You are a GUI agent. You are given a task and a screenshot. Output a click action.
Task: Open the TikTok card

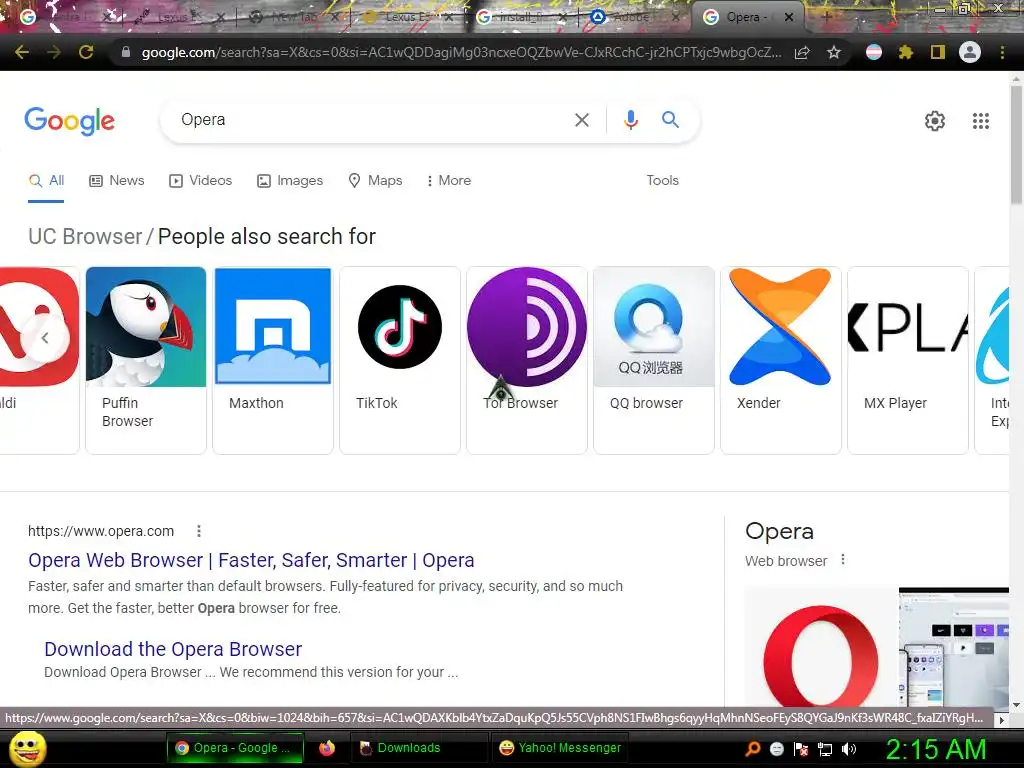pos(400,360)
